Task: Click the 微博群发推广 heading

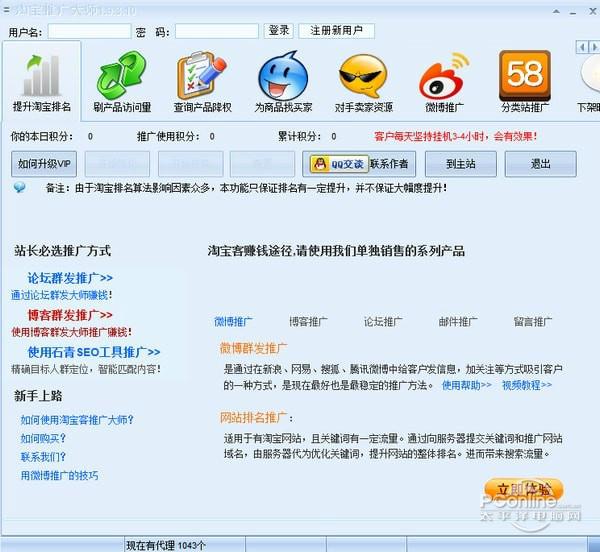Action: (253, 348)
